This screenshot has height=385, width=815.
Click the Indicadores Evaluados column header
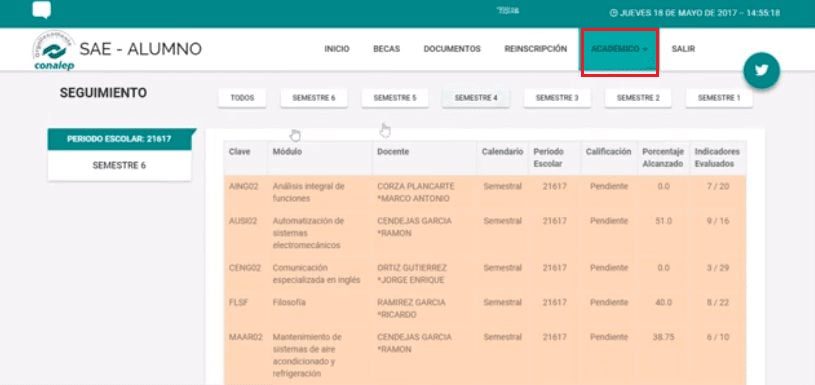717,157
